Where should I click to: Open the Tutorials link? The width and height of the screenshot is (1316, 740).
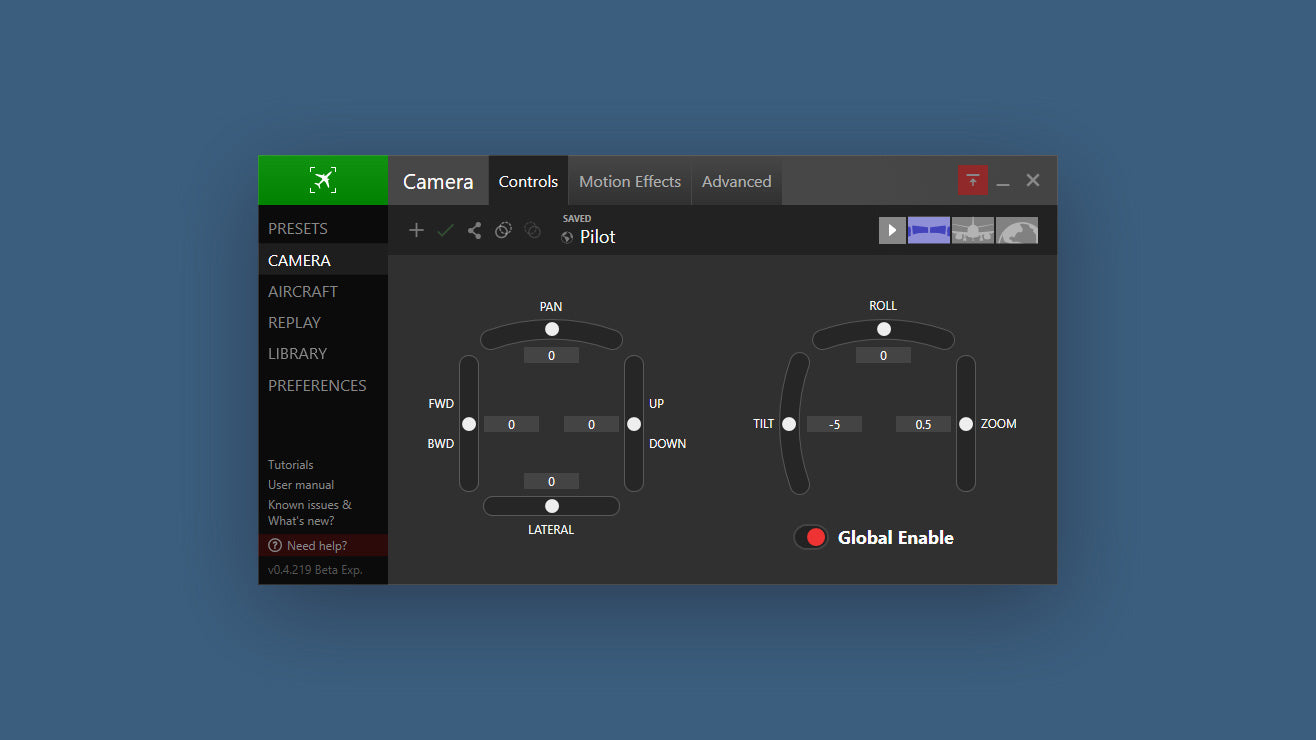coord(291,465)
